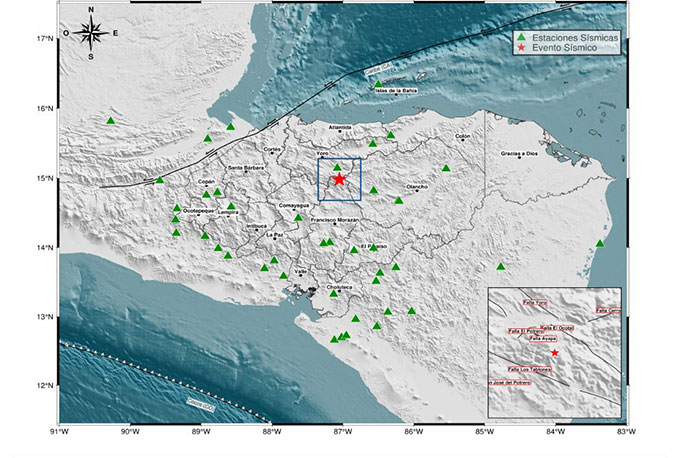Select the green station triangle at Islas de la Bahía
The height and width of the screenshot is (458, 700).
point(378,85)
